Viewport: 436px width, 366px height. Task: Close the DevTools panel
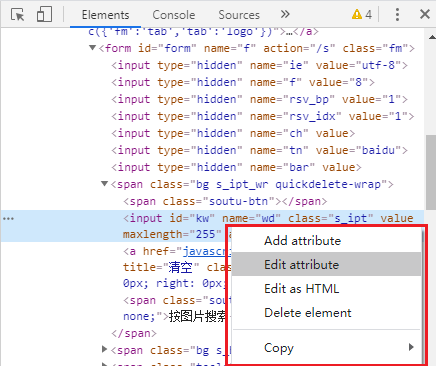[x=425, y=14]
